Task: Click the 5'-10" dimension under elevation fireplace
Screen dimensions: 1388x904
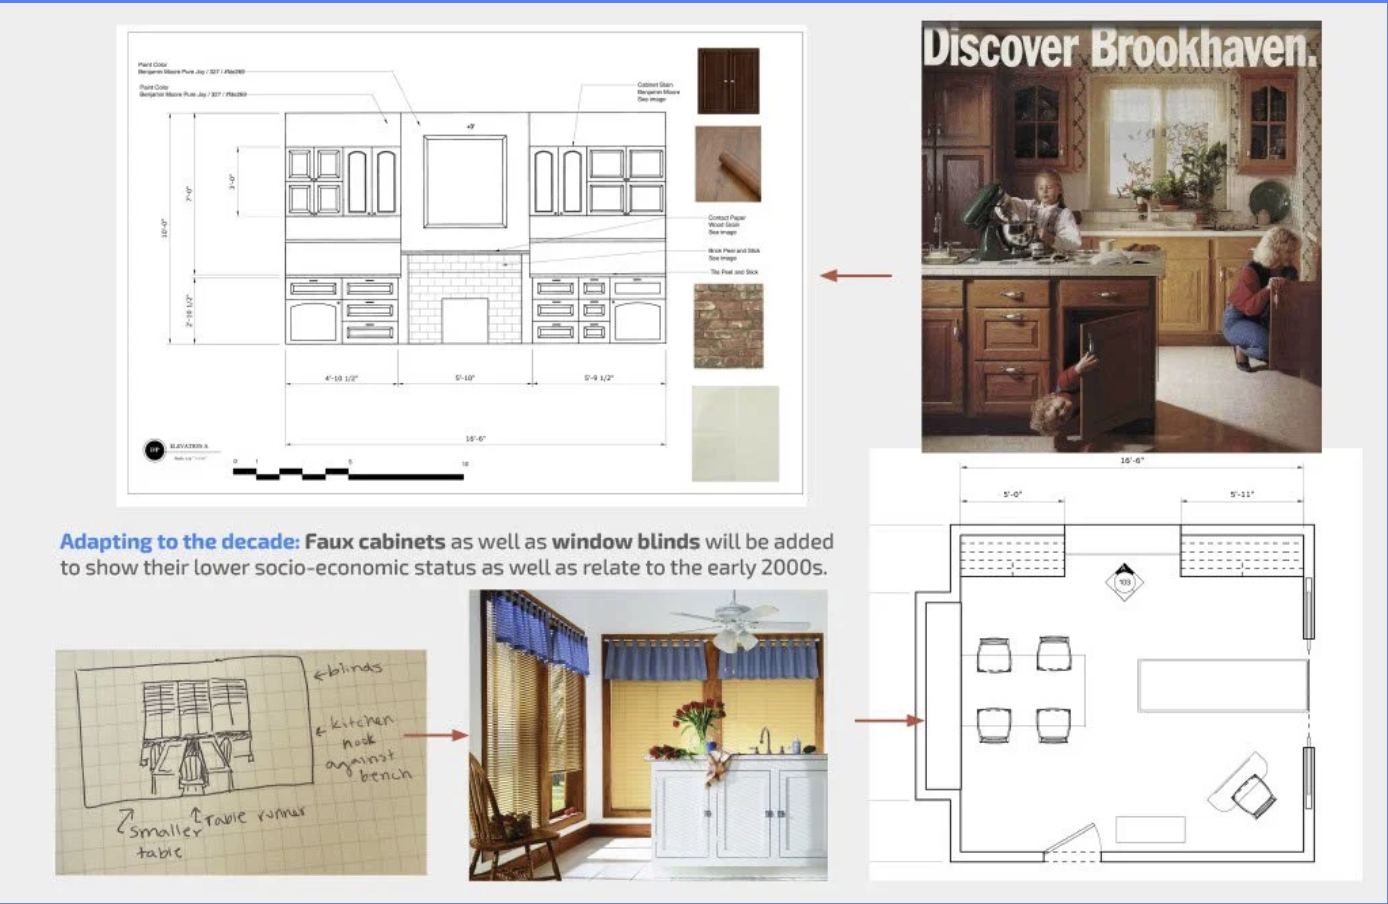Action: point(465,378)
